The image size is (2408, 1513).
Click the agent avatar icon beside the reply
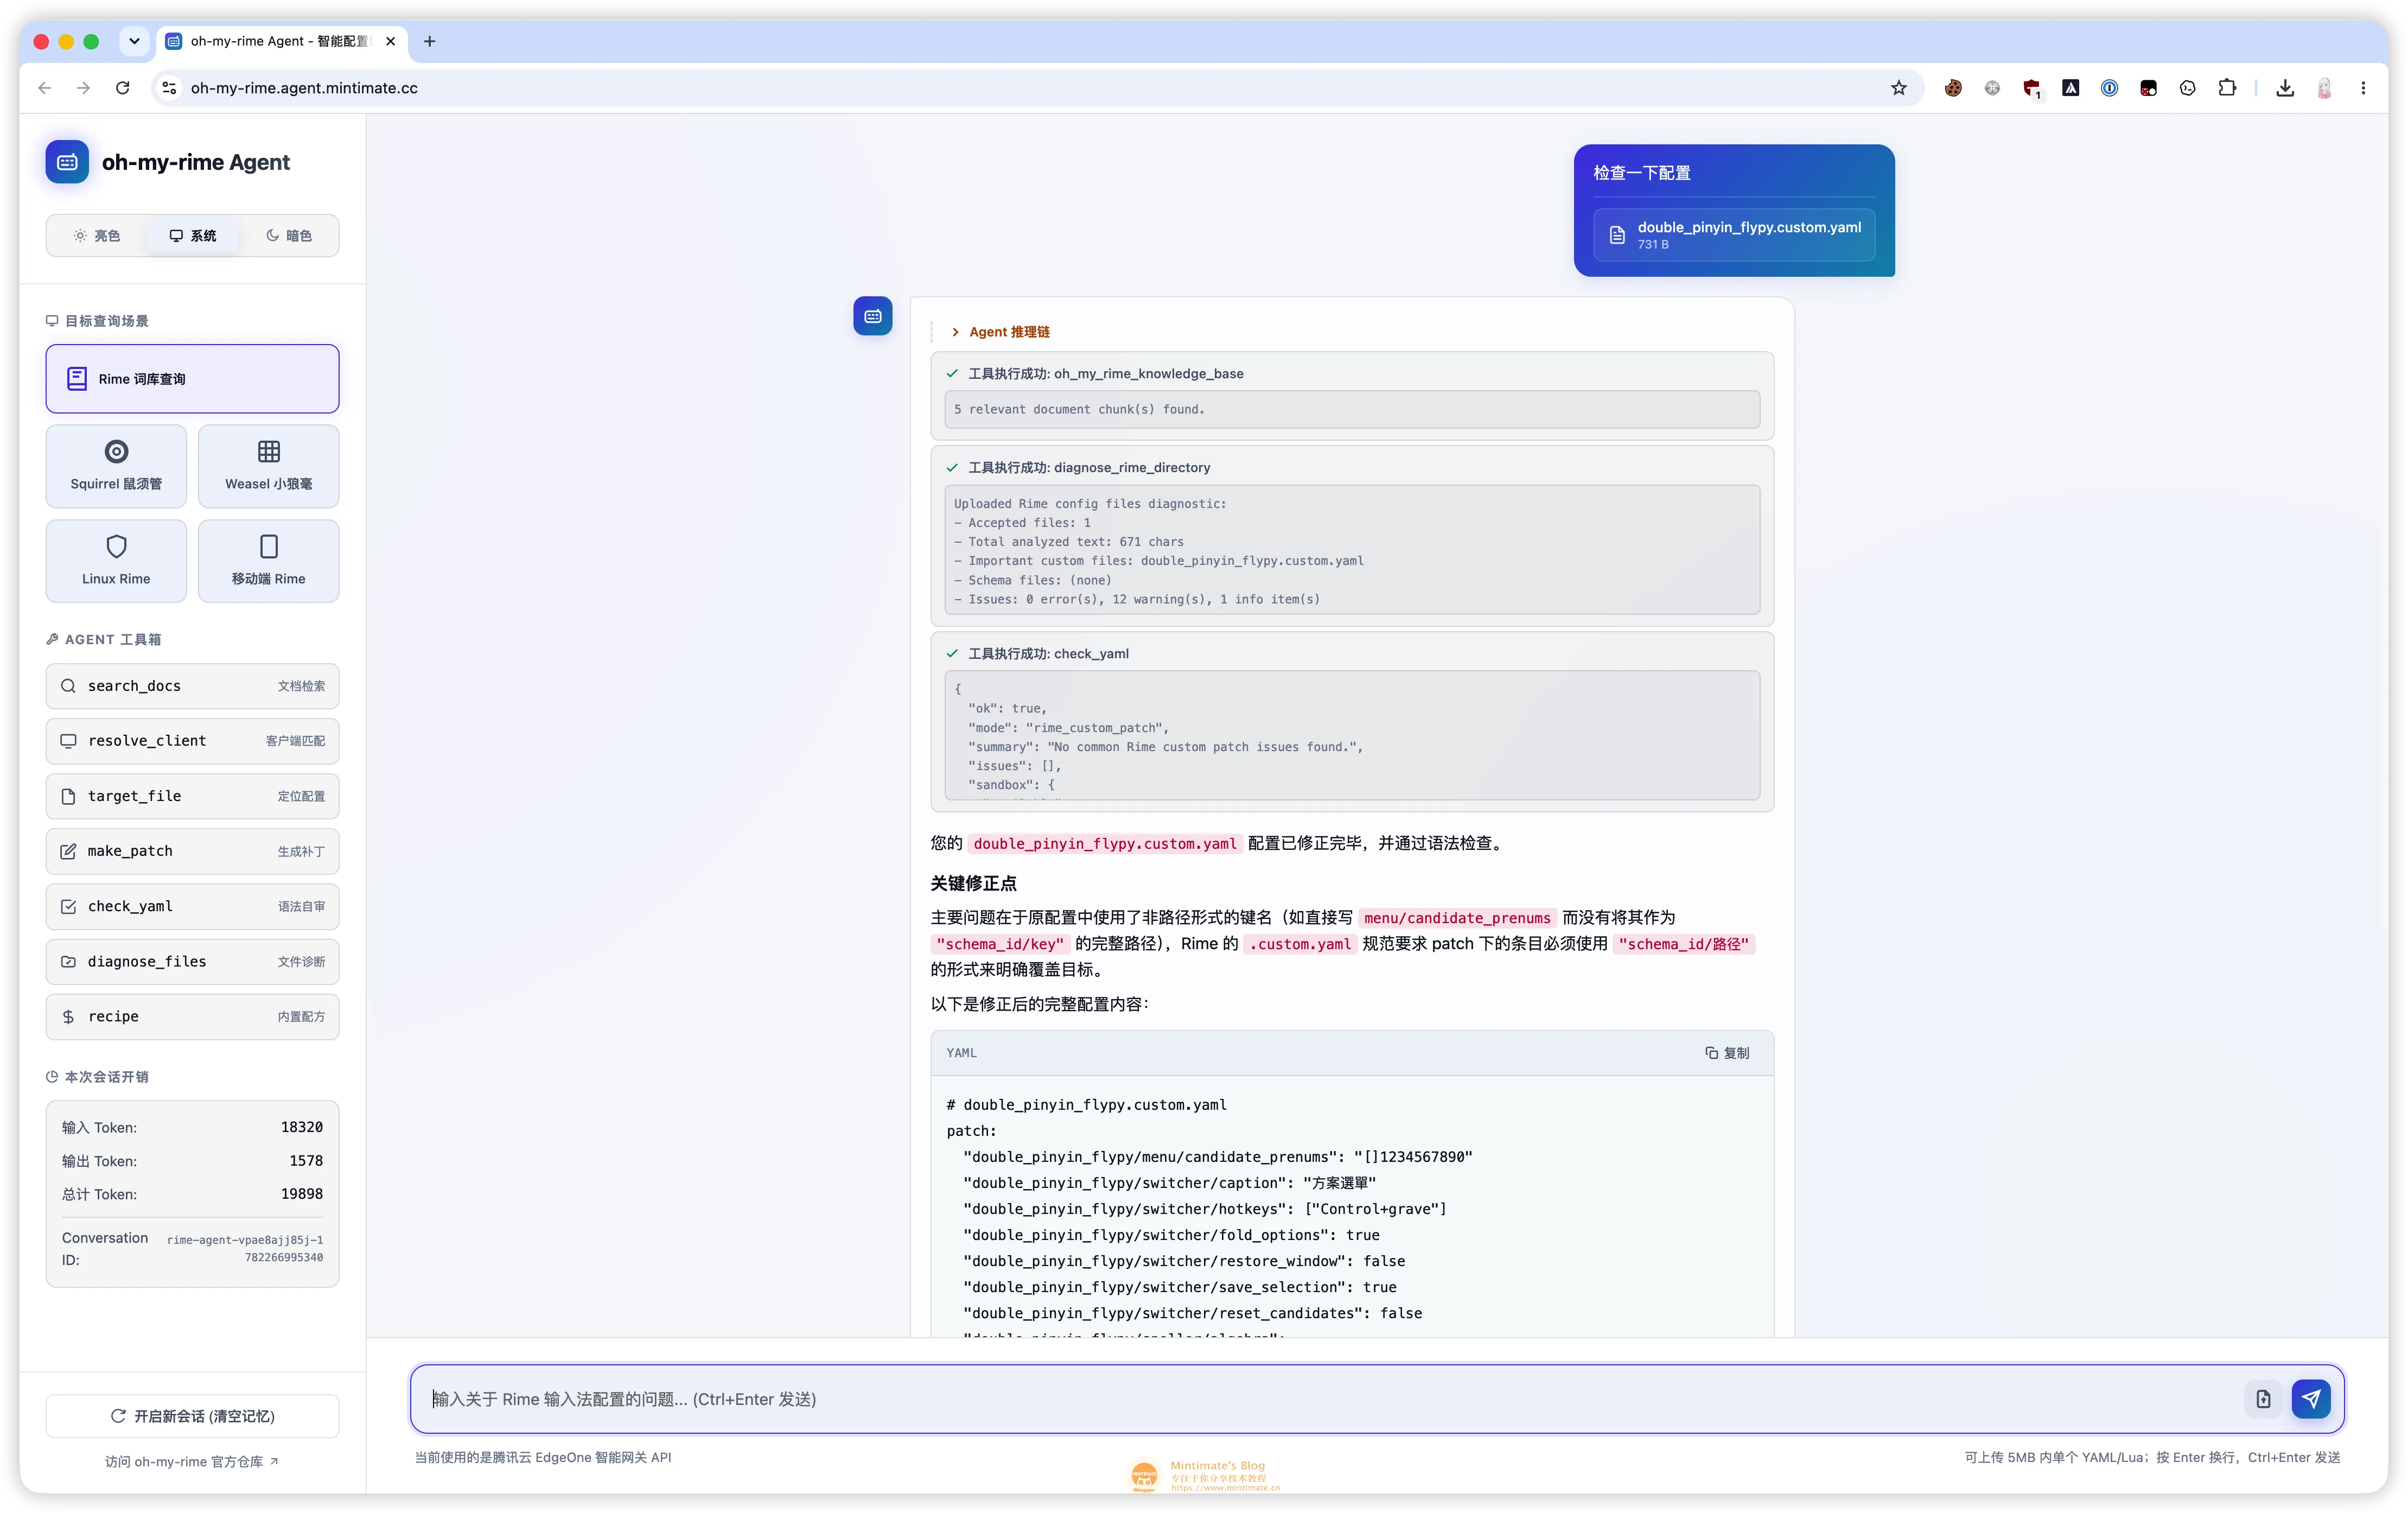pos(873,316)
